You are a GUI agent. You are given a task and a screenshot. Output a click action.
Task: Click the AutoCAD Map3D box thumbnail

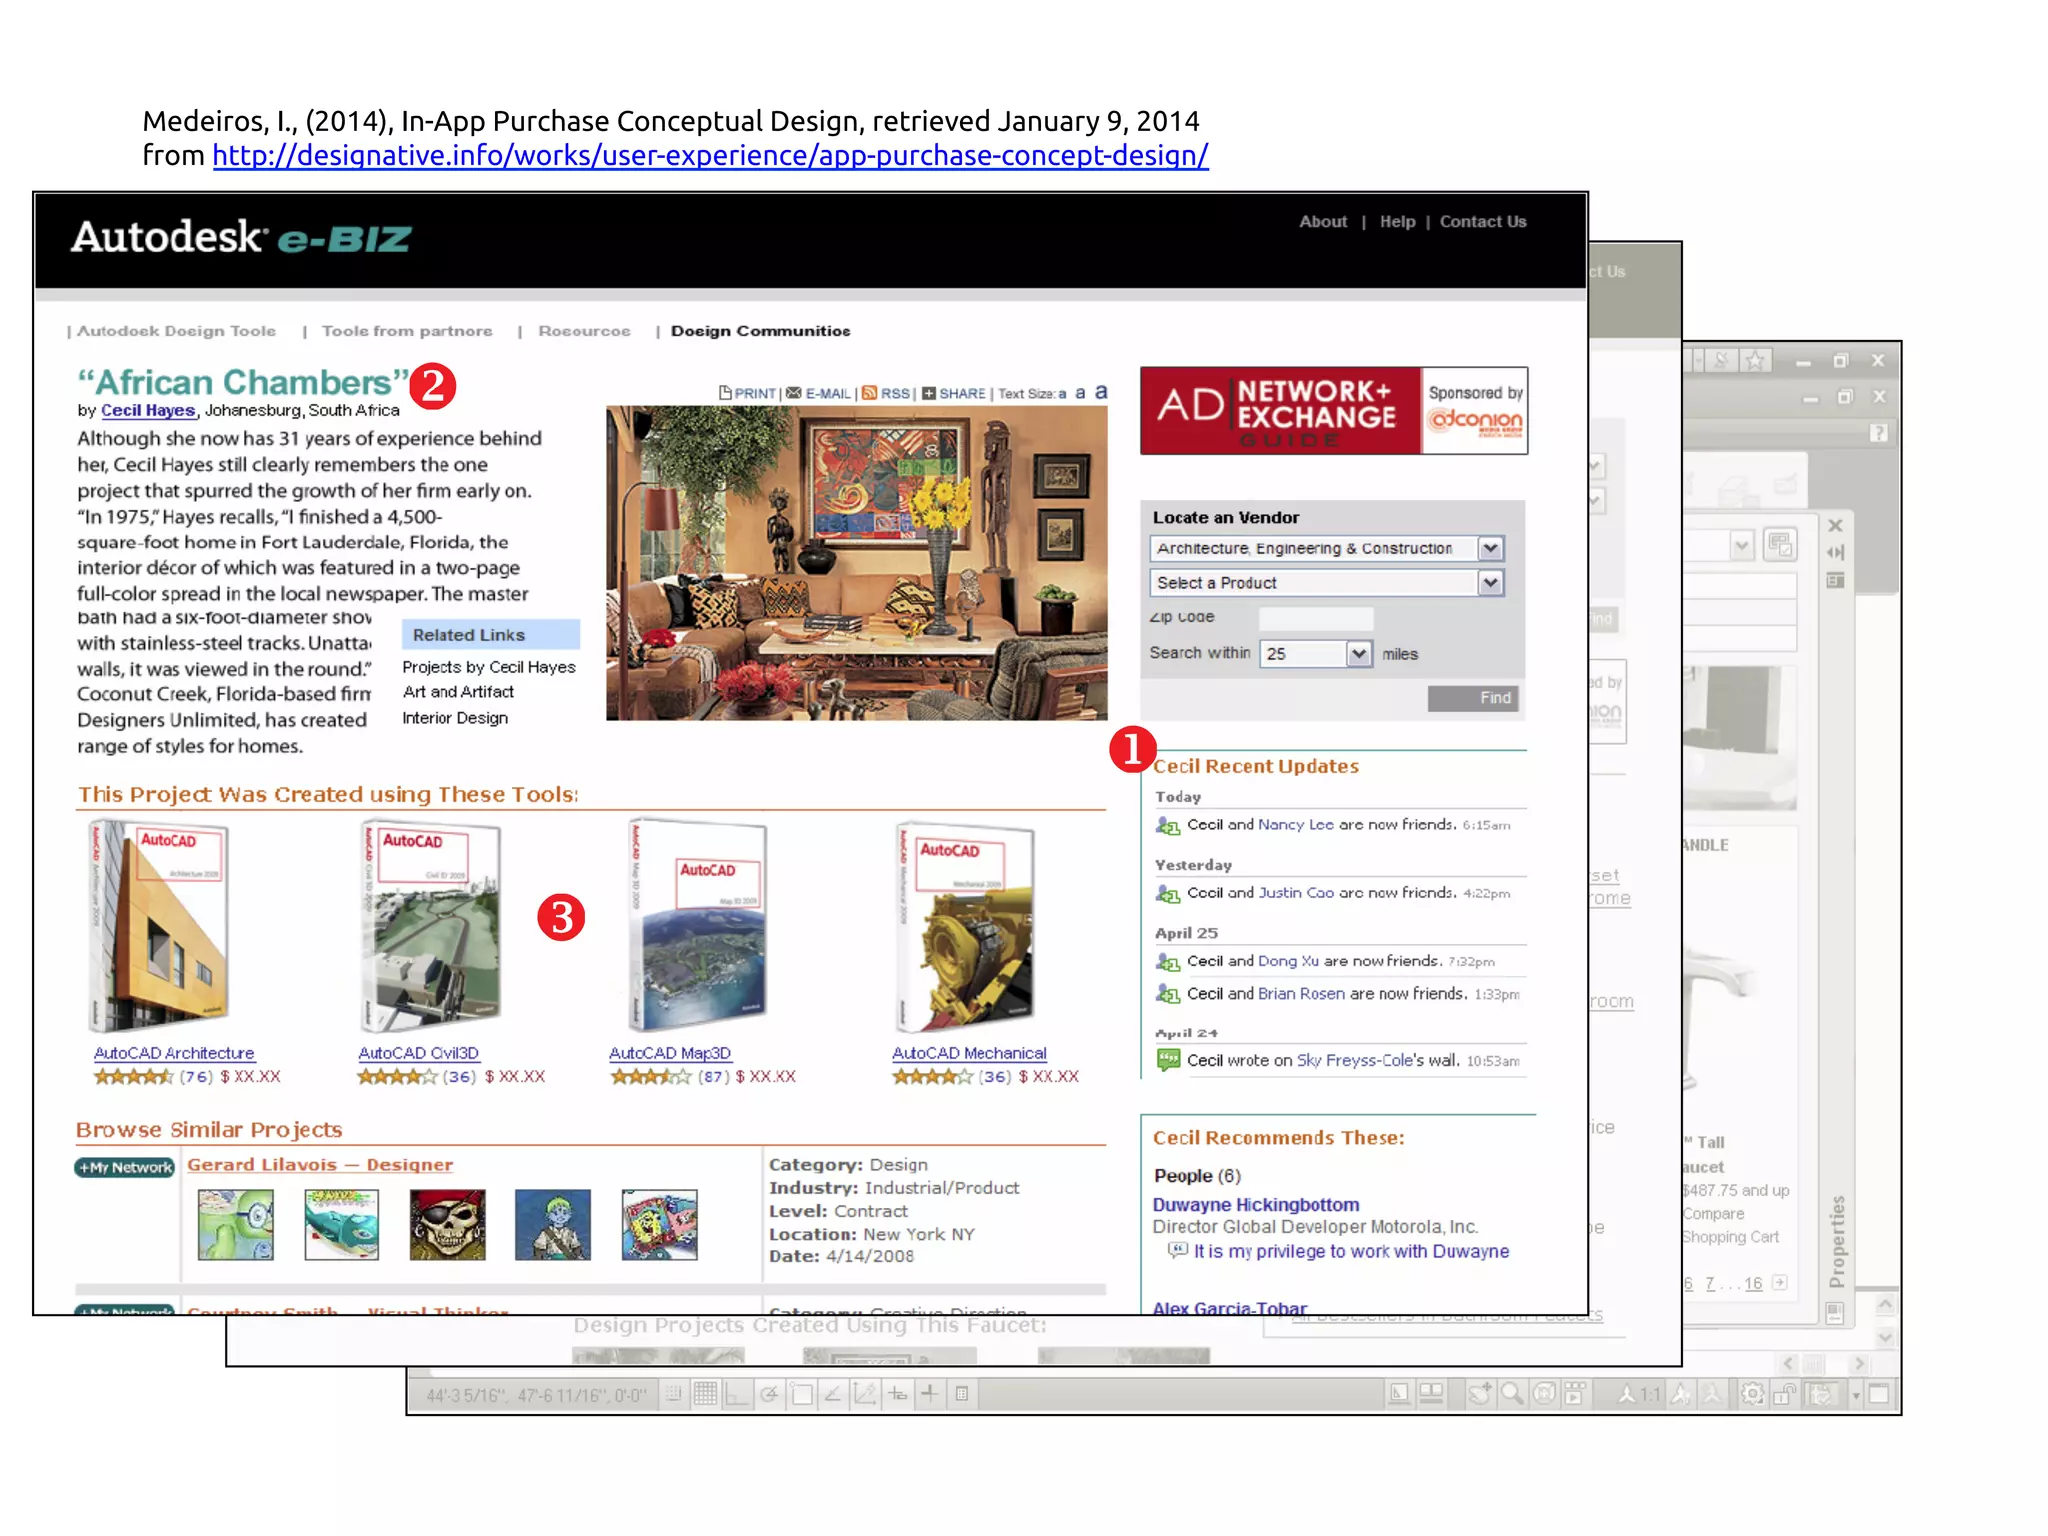click(697, 925)
